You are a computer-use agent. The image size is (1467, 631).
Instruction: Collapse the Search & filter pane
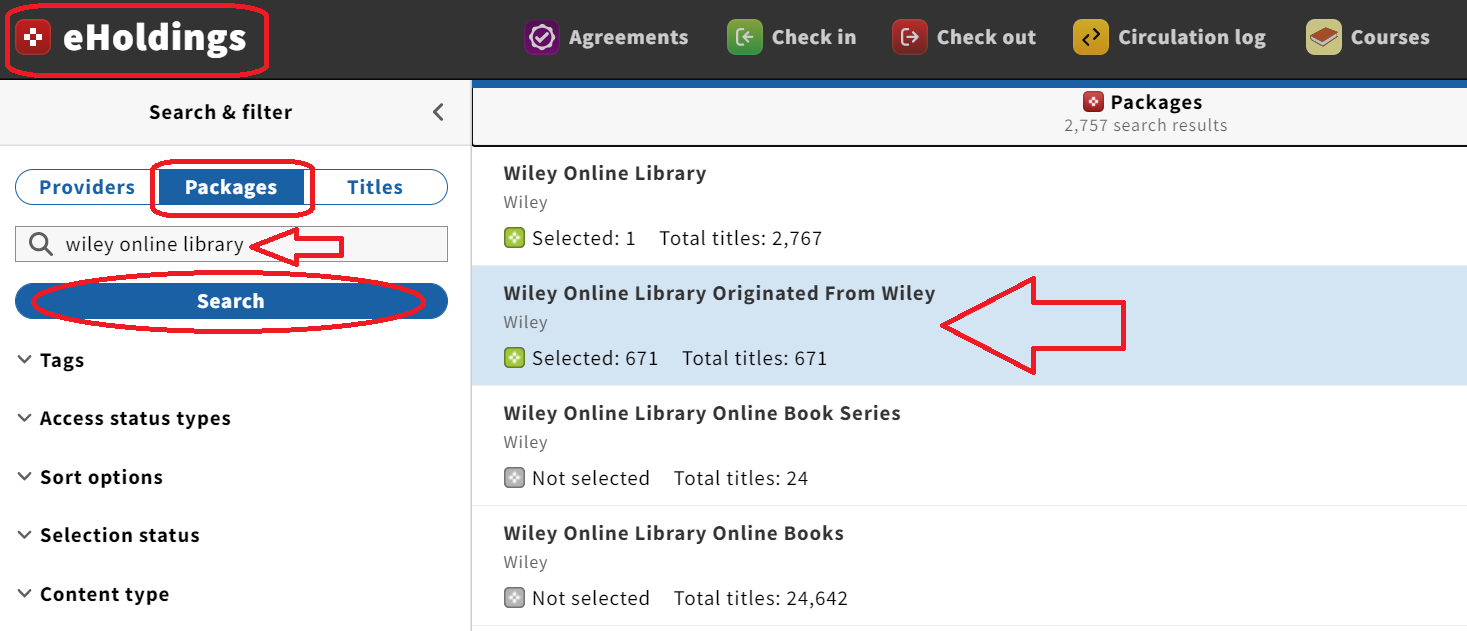tap(438, 112)
